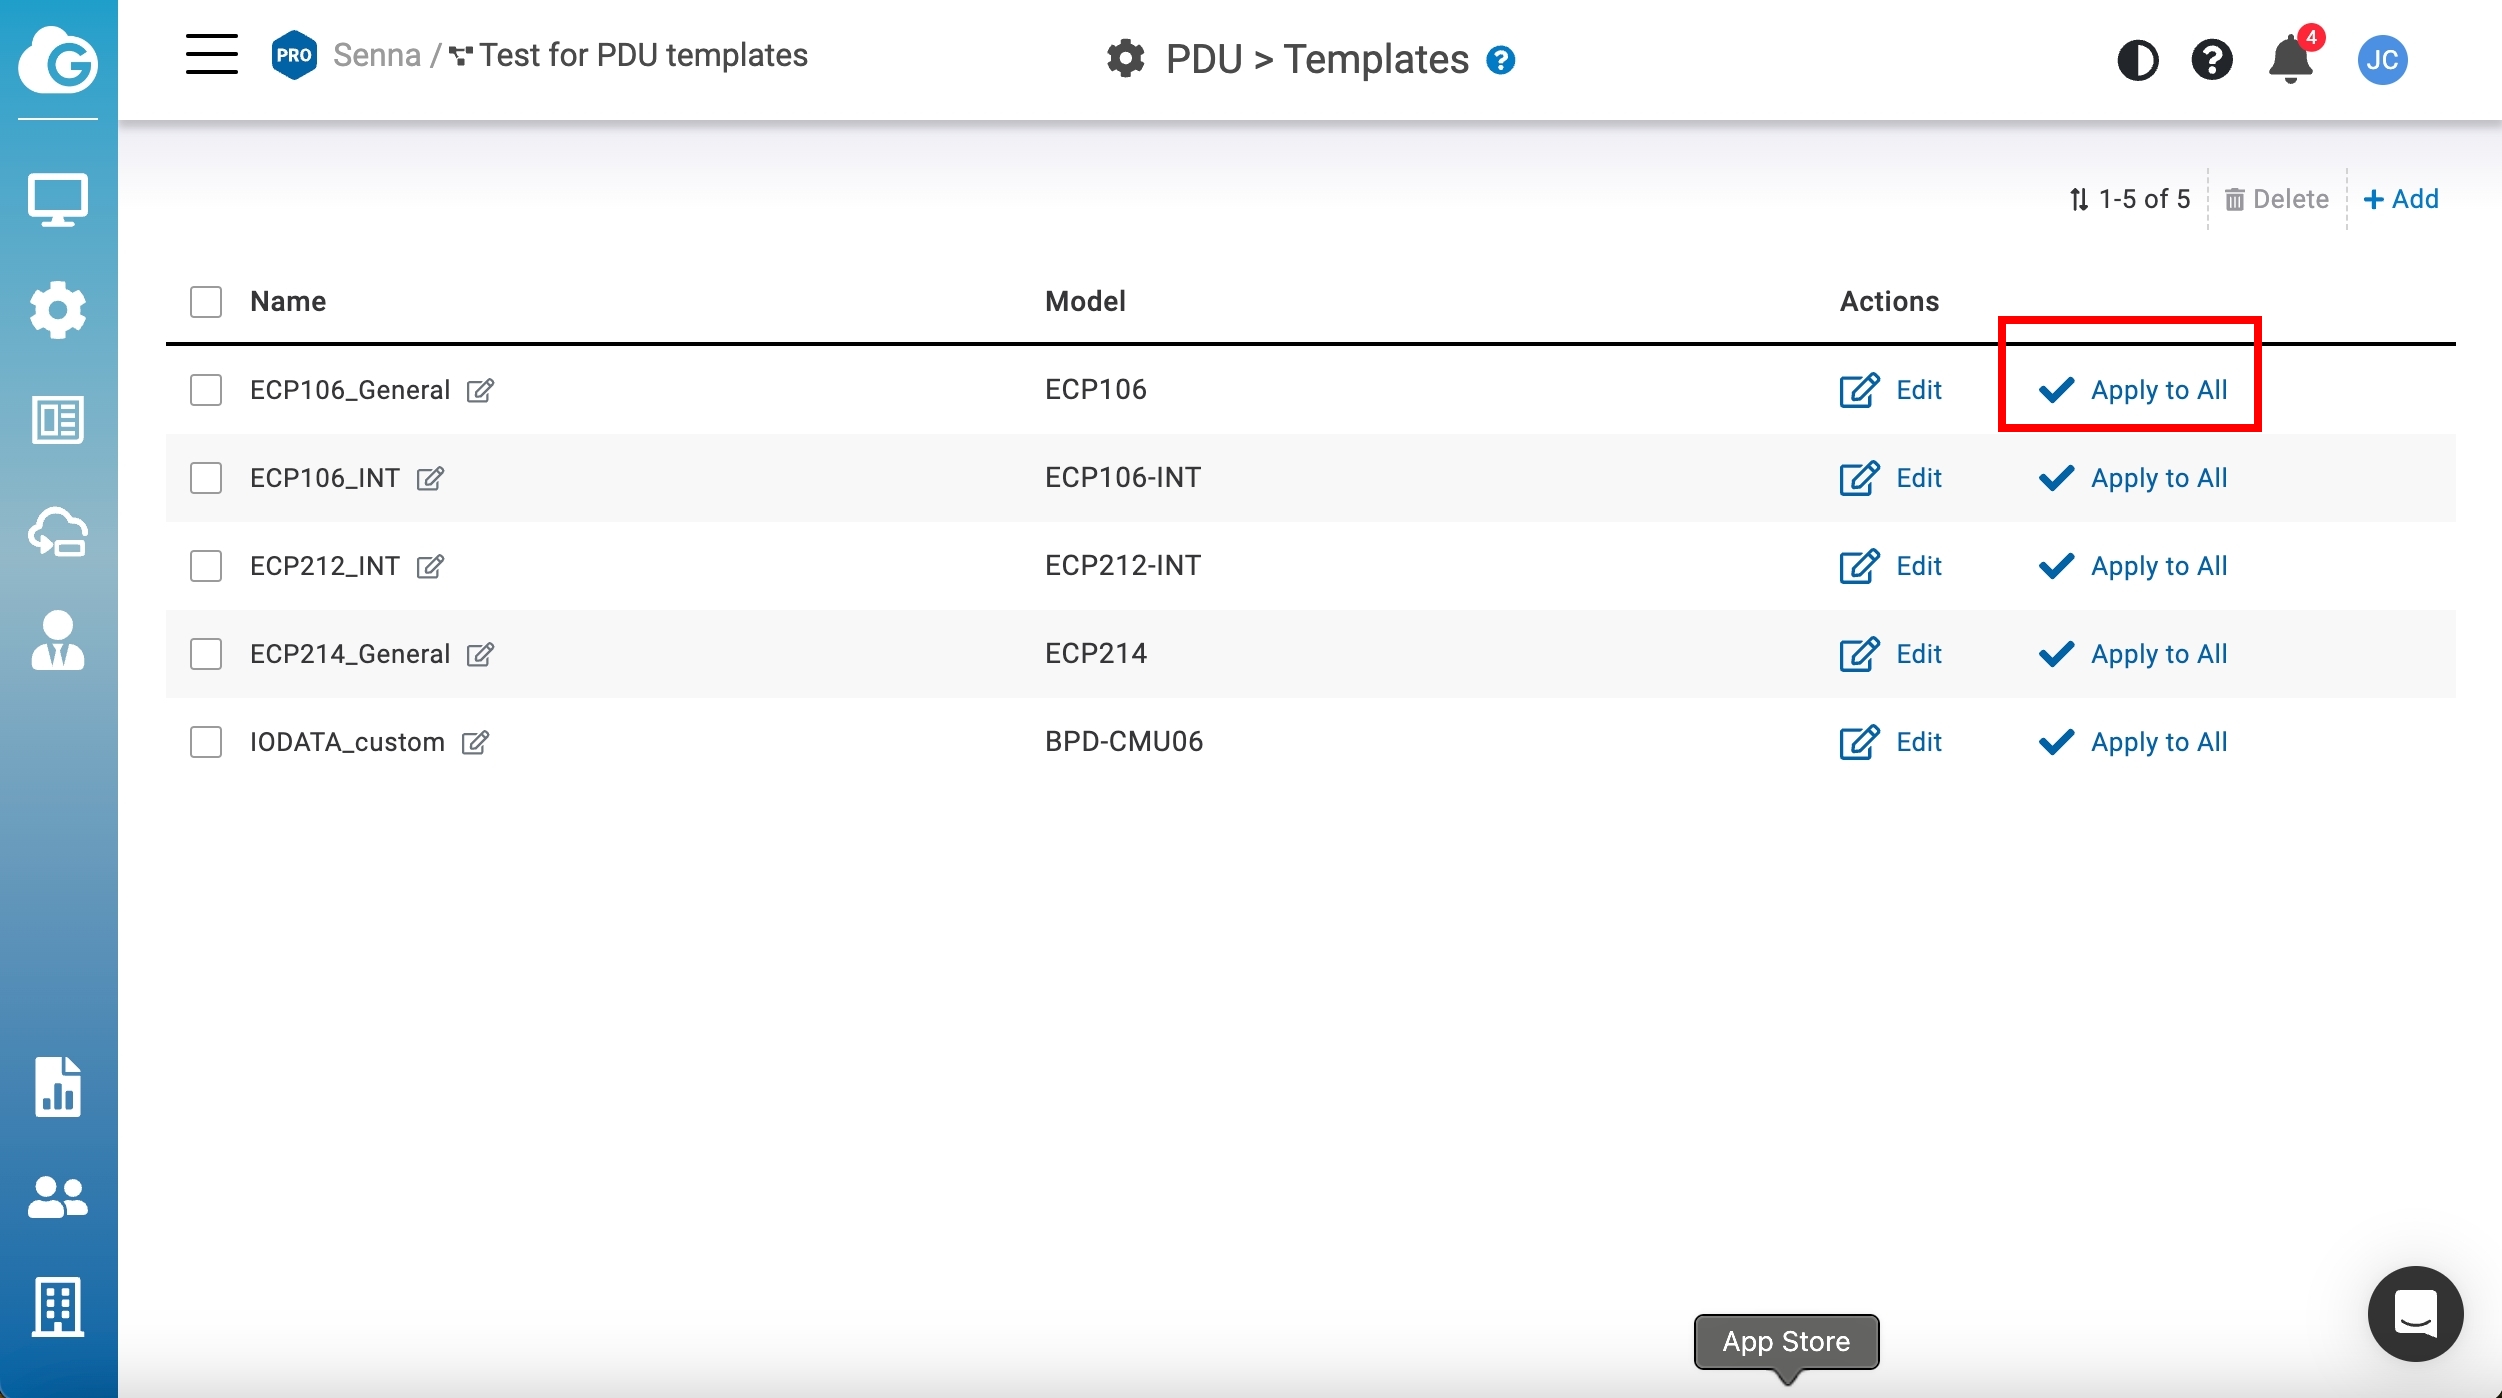Viewport: 2502px width, 1398px height.
Task: Open the notifications bell icon
Action: tap(2290, 60)
